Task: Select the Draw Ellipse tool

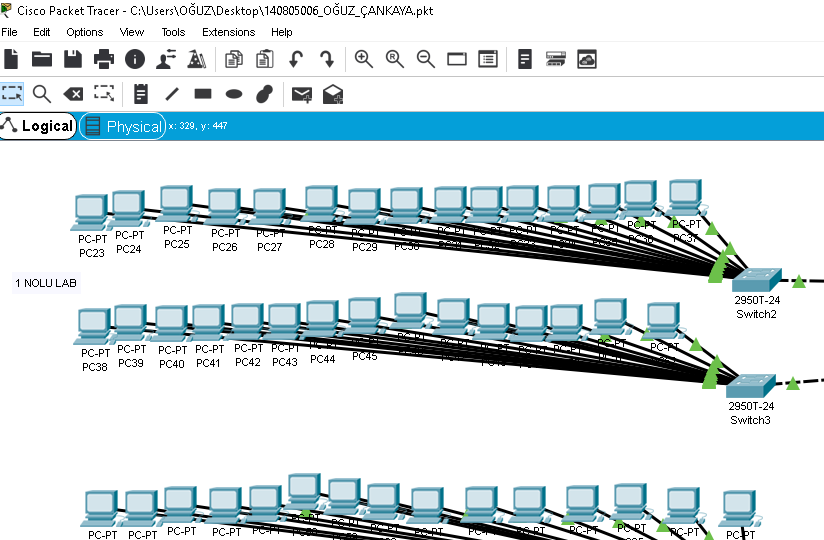Action: click(234, 94)
